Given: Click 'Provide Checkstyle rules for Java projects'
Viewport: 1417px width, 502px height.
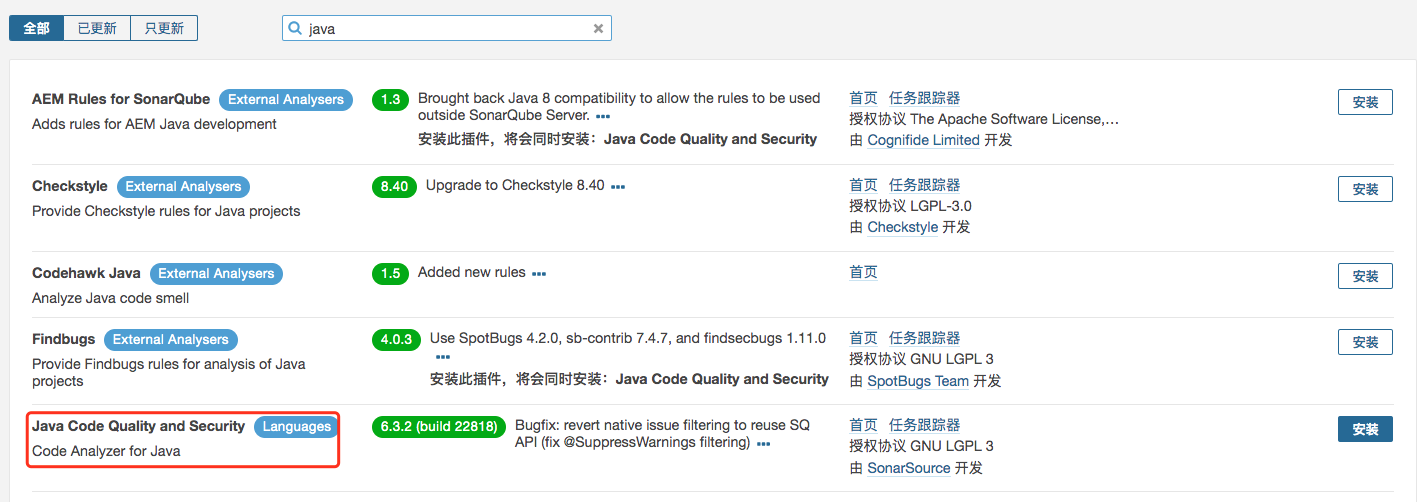Looking at the screenshot, I should (x=166, y=211).
